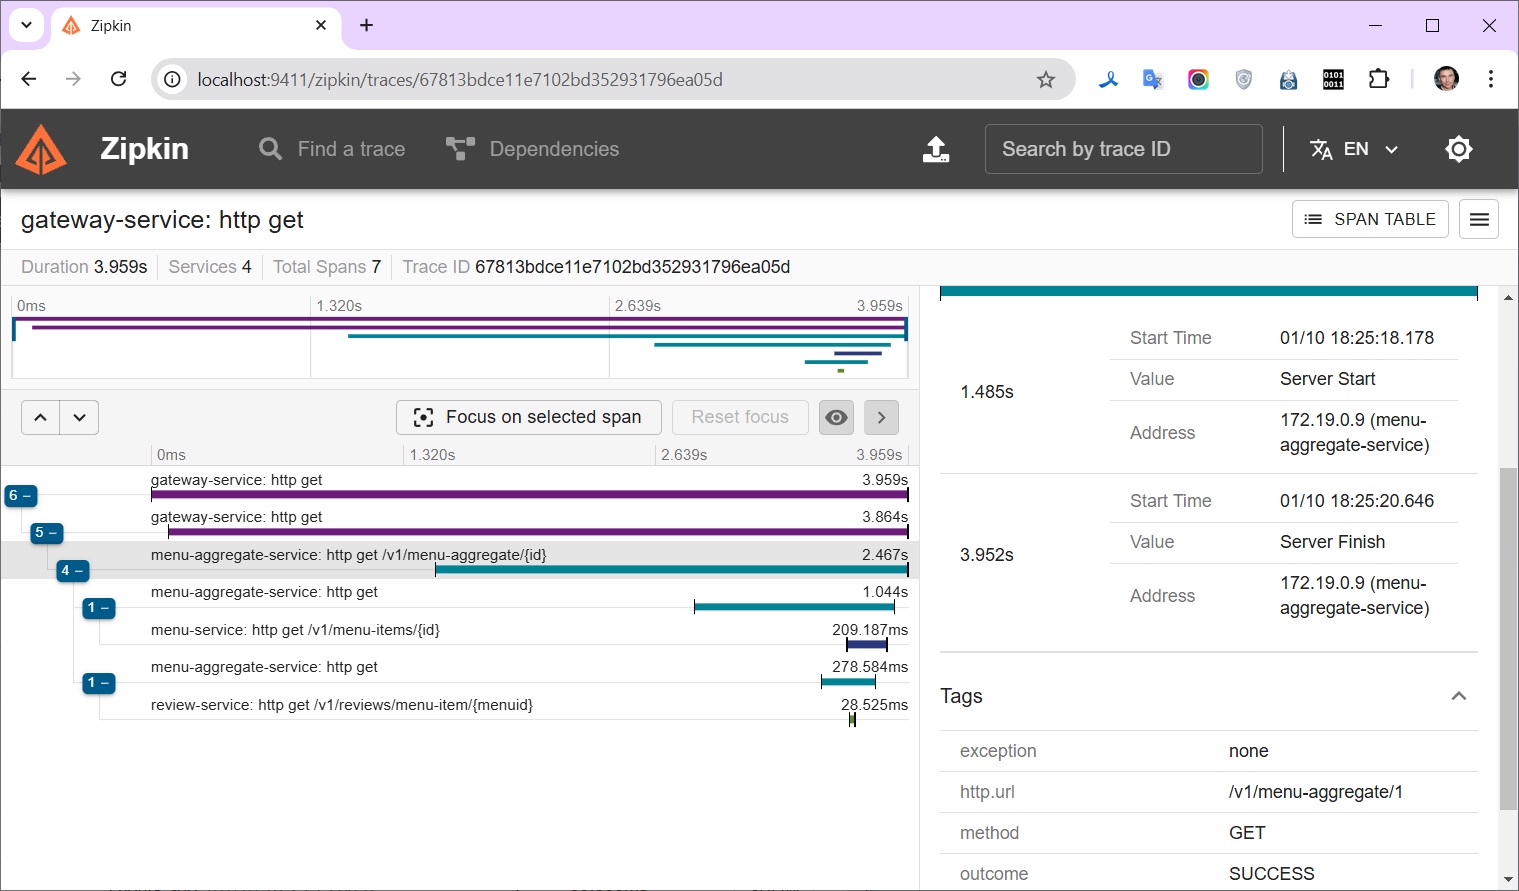Click the Zipkin logo icon
Viewport: 1519px width, 891px height.
(42, 149)
